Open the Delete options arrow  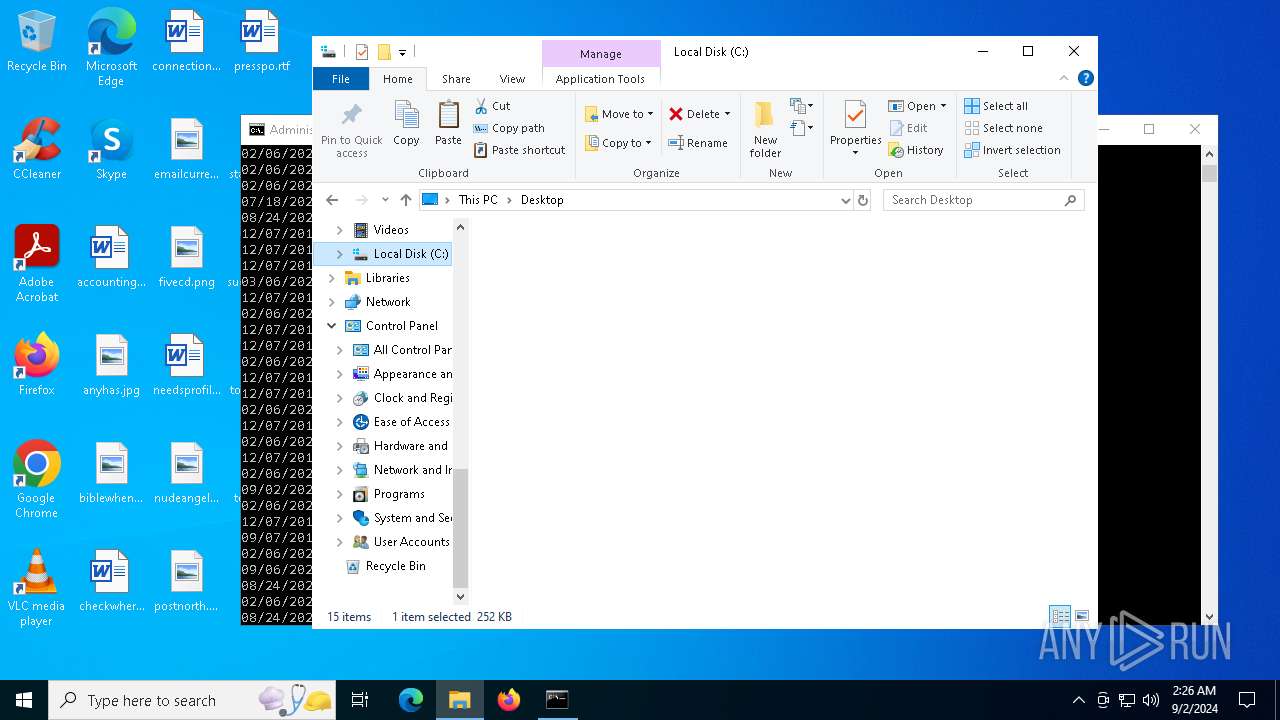click(x=727, y=114)
